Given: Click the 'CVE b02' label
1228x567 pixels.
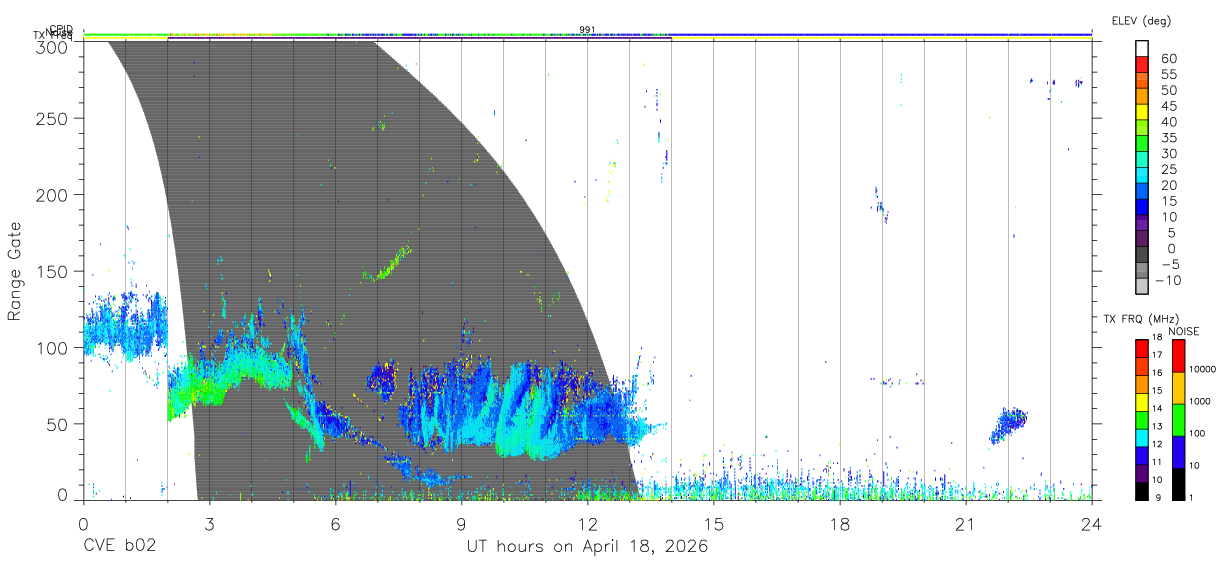Looking at the screenshot, I should coord(118,547).
